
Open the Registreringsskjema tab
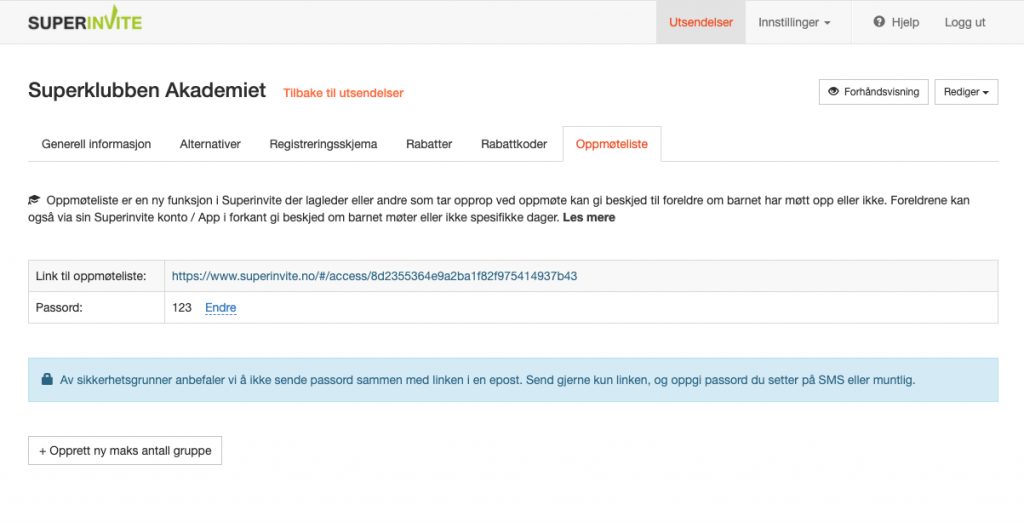[323, 144]
